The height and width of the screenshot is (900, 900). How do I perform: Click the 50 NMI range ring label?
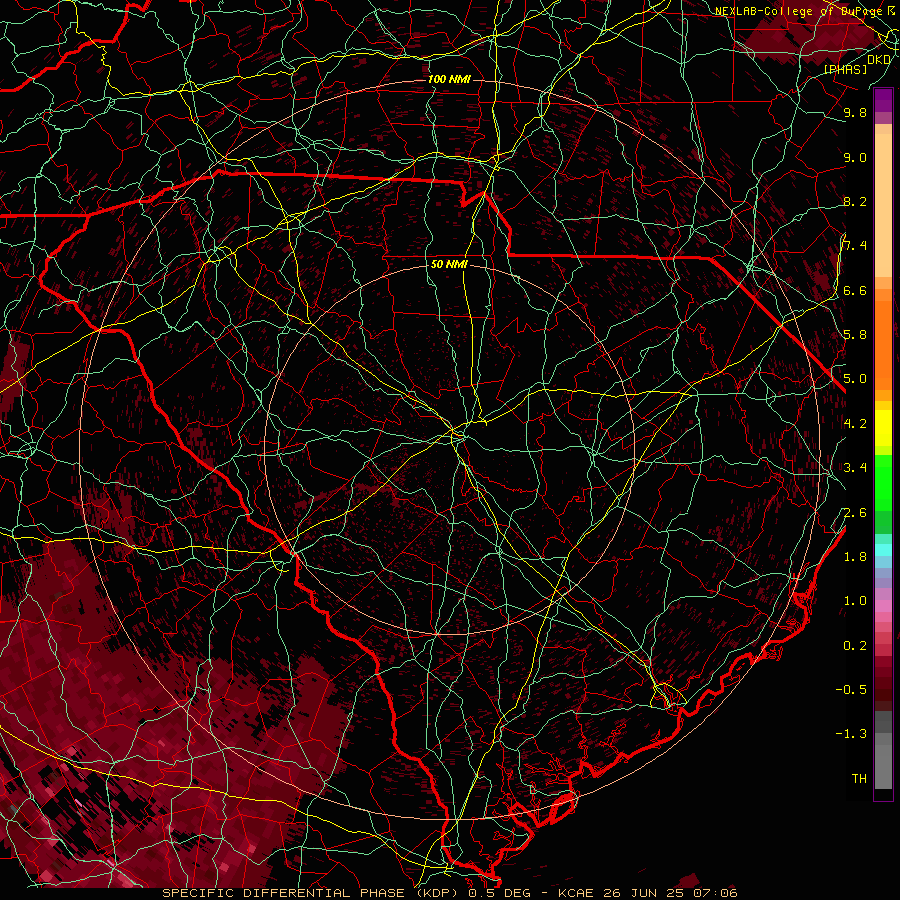point(449,264)
